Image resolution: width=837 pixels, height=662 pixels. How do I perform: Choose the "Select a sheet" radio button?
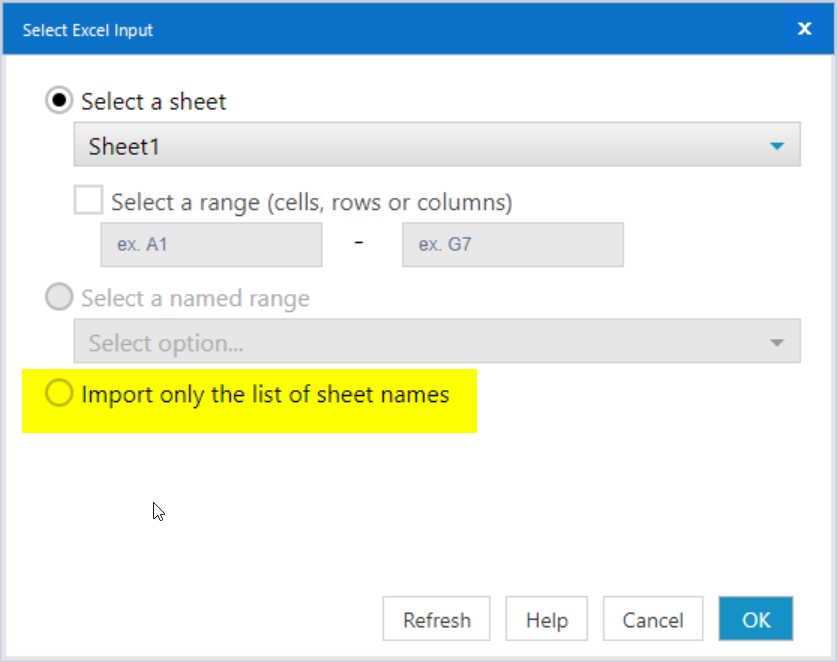point(59,101)
